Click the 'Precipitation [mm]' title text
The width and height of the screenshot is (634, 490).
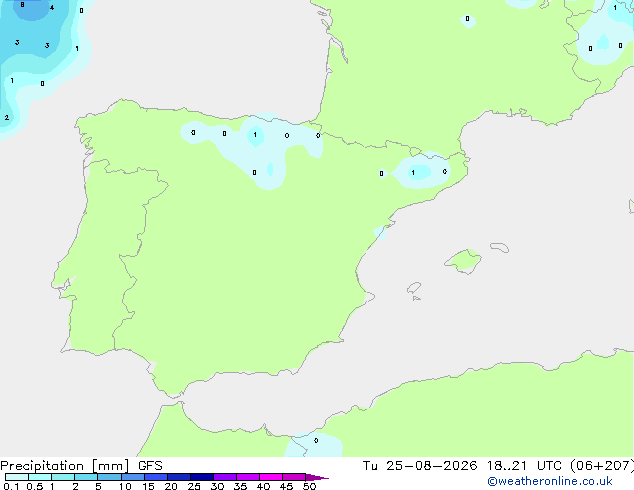[65, 466]
